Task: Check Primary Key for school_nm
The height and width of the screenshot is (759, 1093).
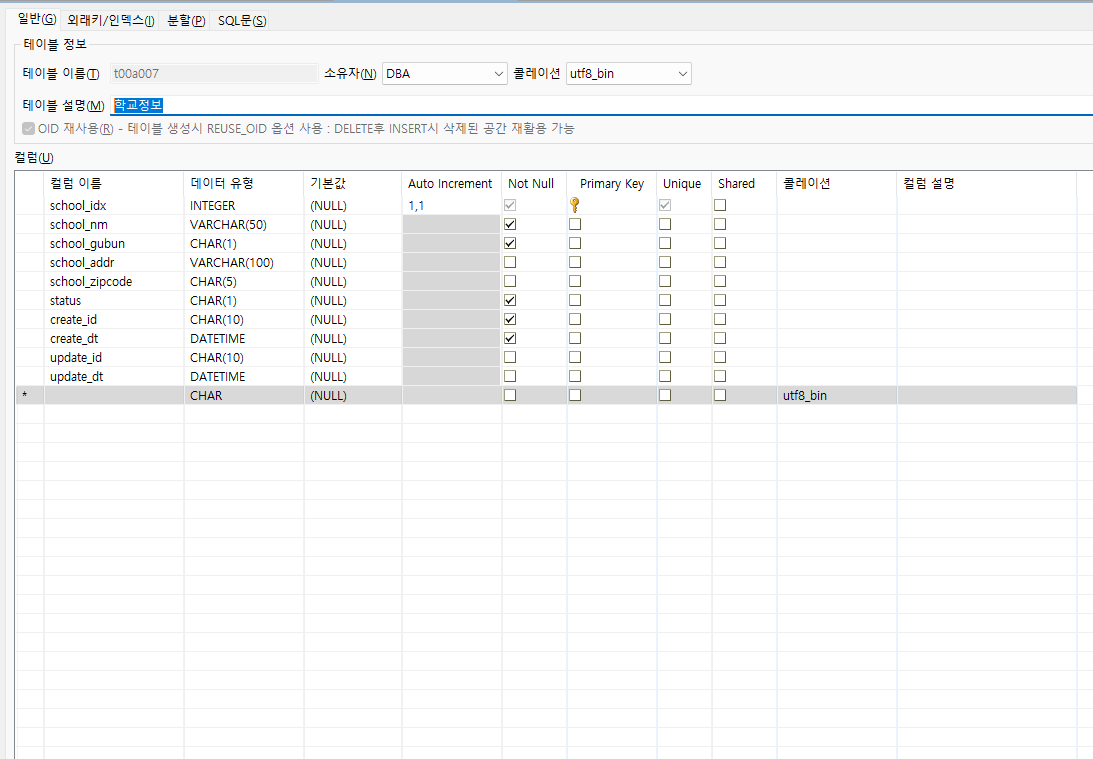Action: click(x=575, y=225)
